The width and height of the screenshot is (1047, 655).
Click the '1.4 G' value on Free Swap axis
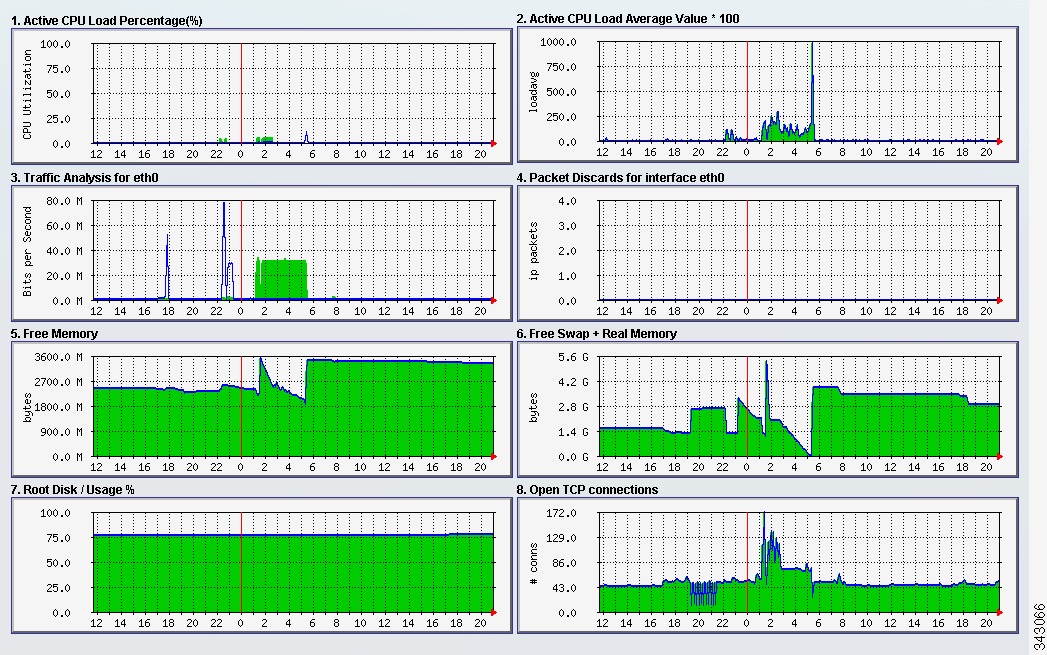tap(574, 433)
